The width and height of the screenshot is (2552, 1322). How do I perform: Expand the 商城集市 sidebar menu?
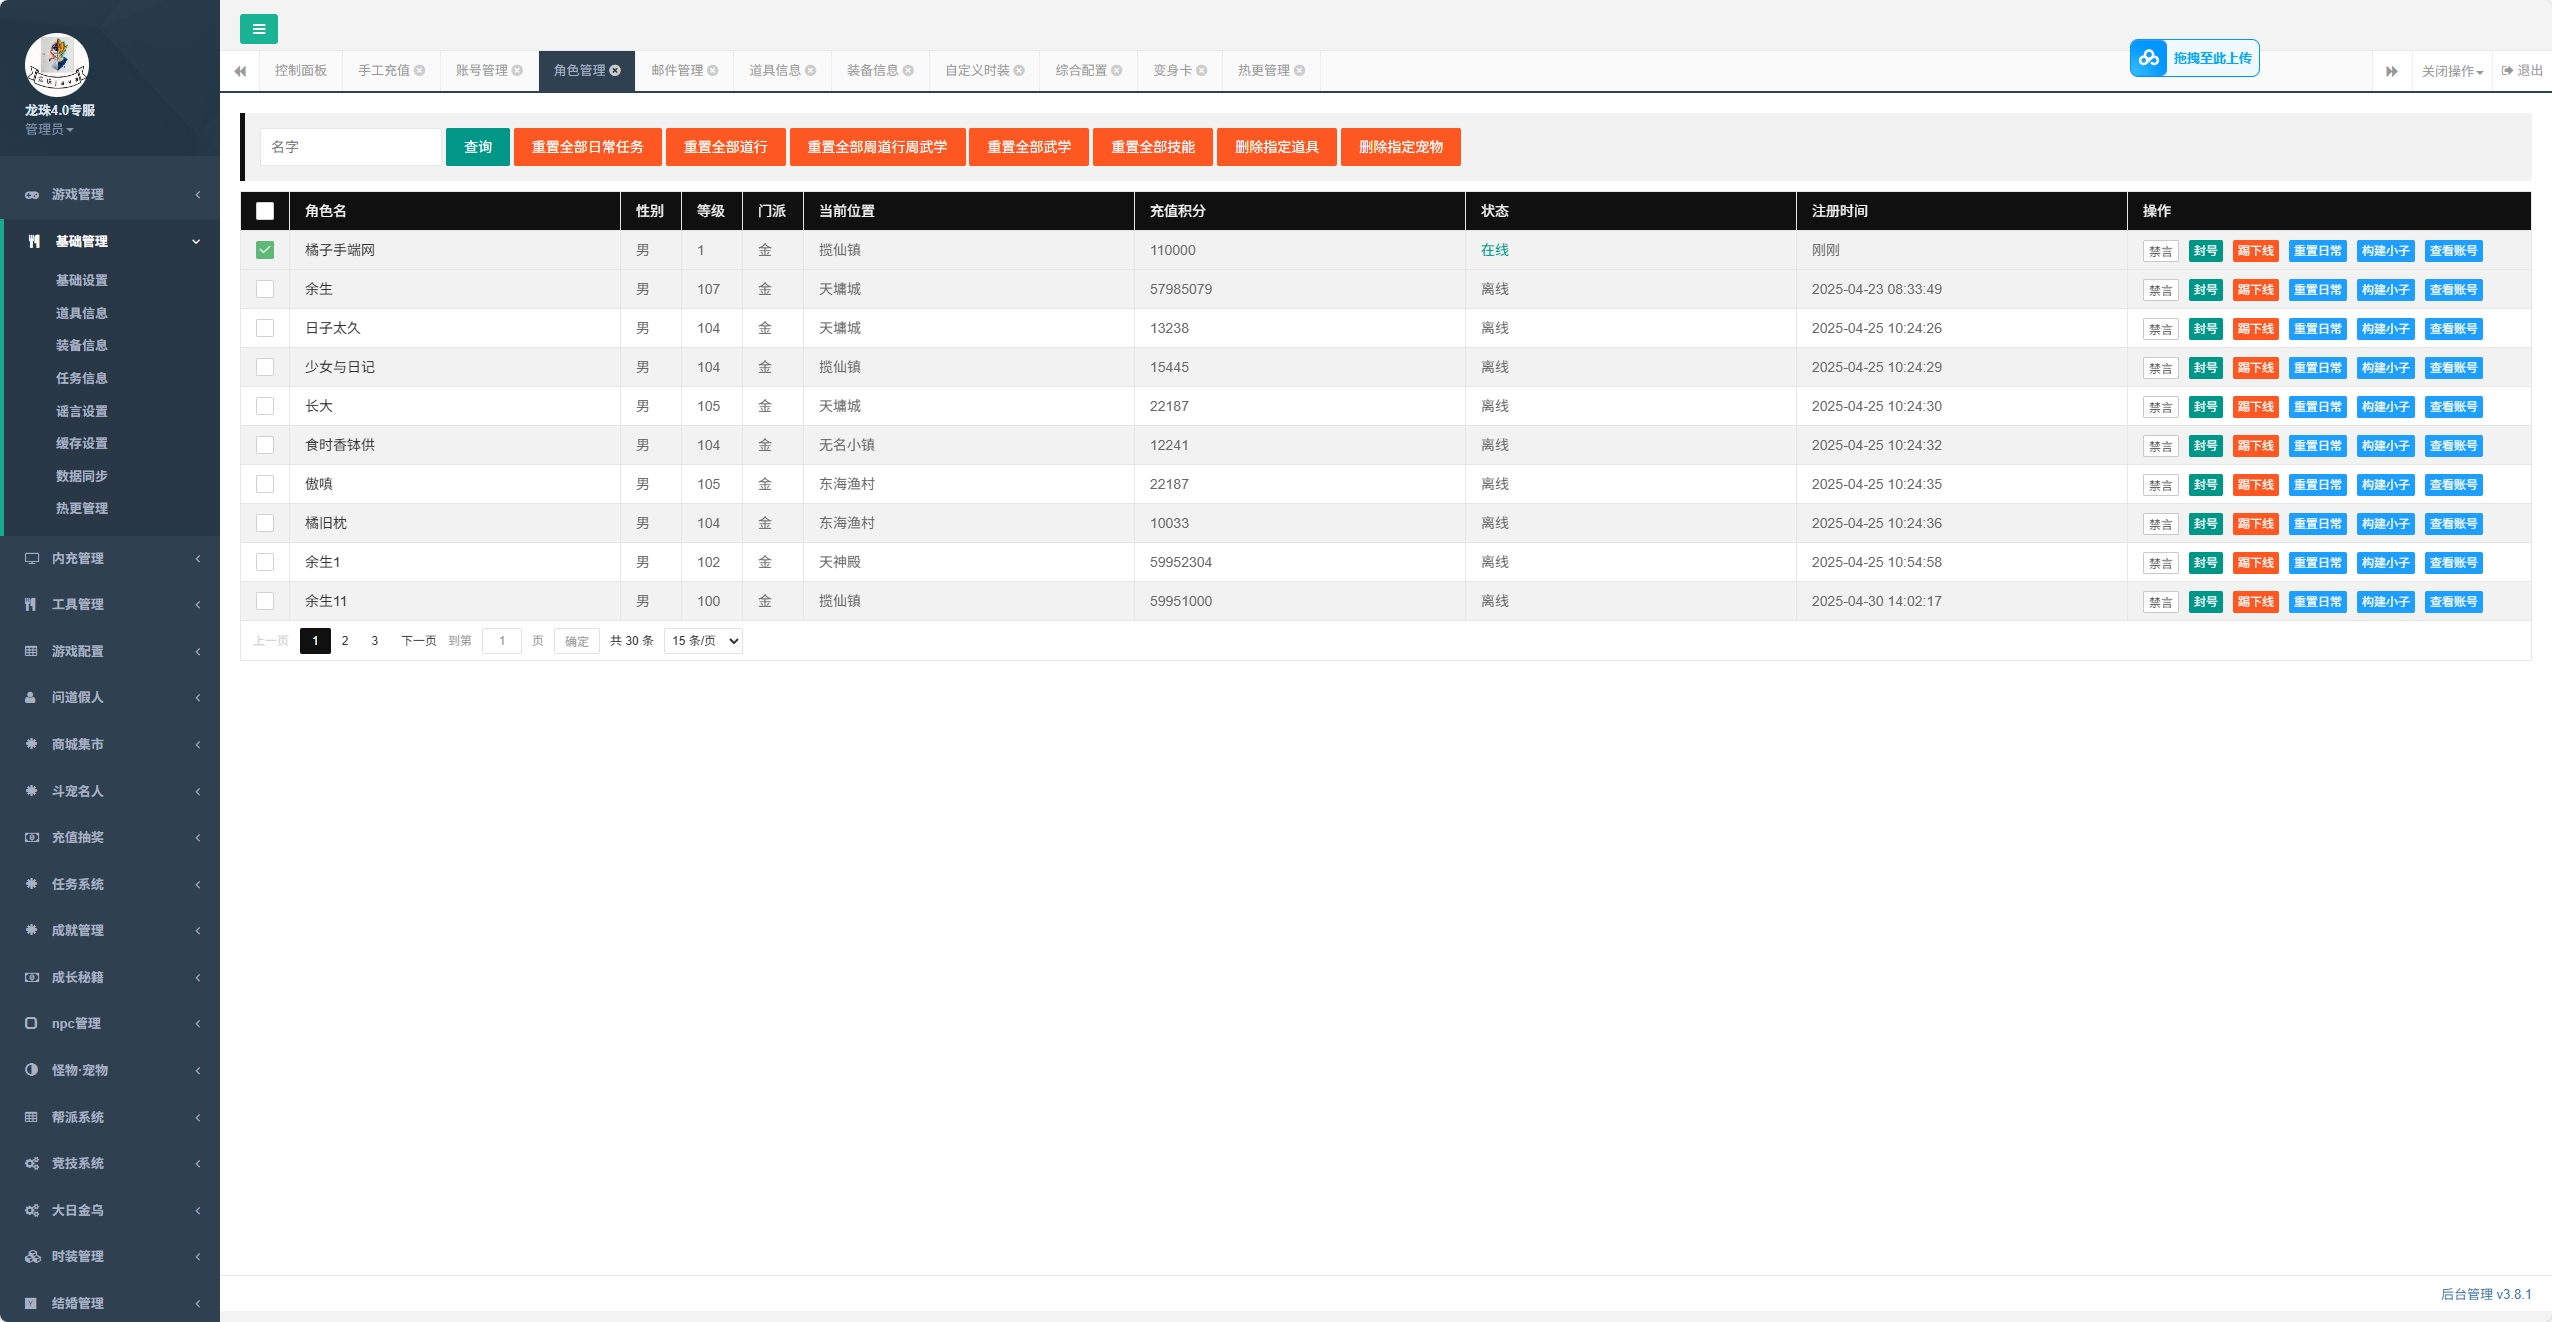click(x=110, y=744)
